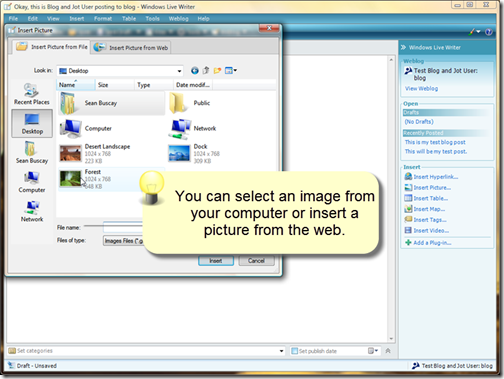Sort by the Type column header
This screenshot has width=504, height=379.
click(154, 85)
